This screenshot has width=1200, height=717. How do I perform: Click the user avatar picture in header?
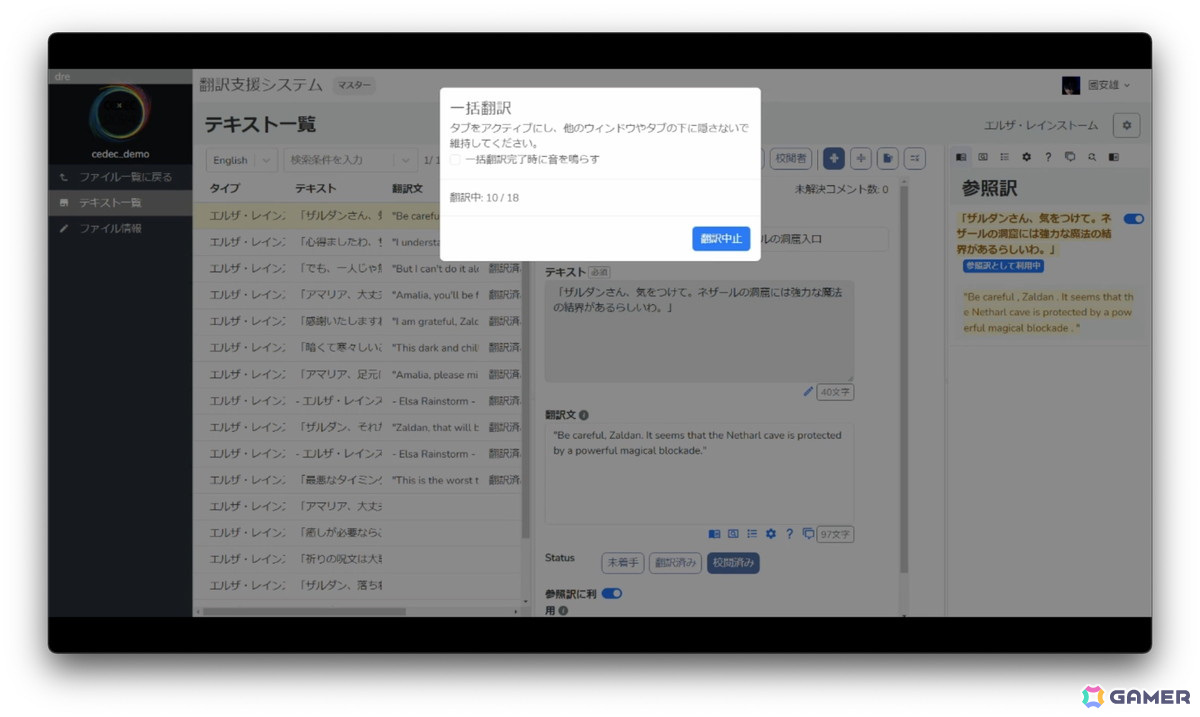coord(1071,86)
